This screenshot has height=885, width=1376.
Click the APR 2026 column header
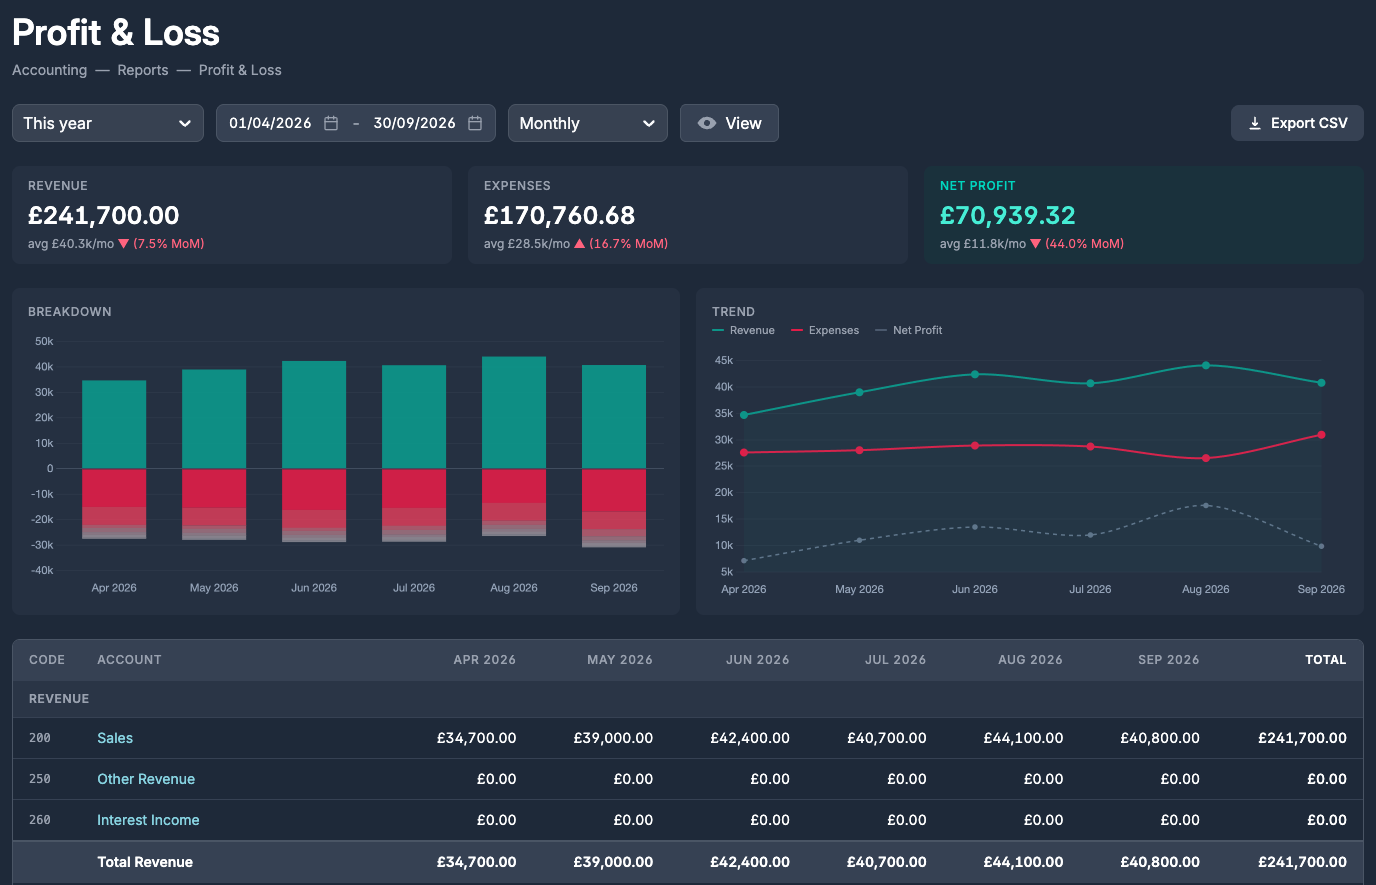tap(485, 660)
